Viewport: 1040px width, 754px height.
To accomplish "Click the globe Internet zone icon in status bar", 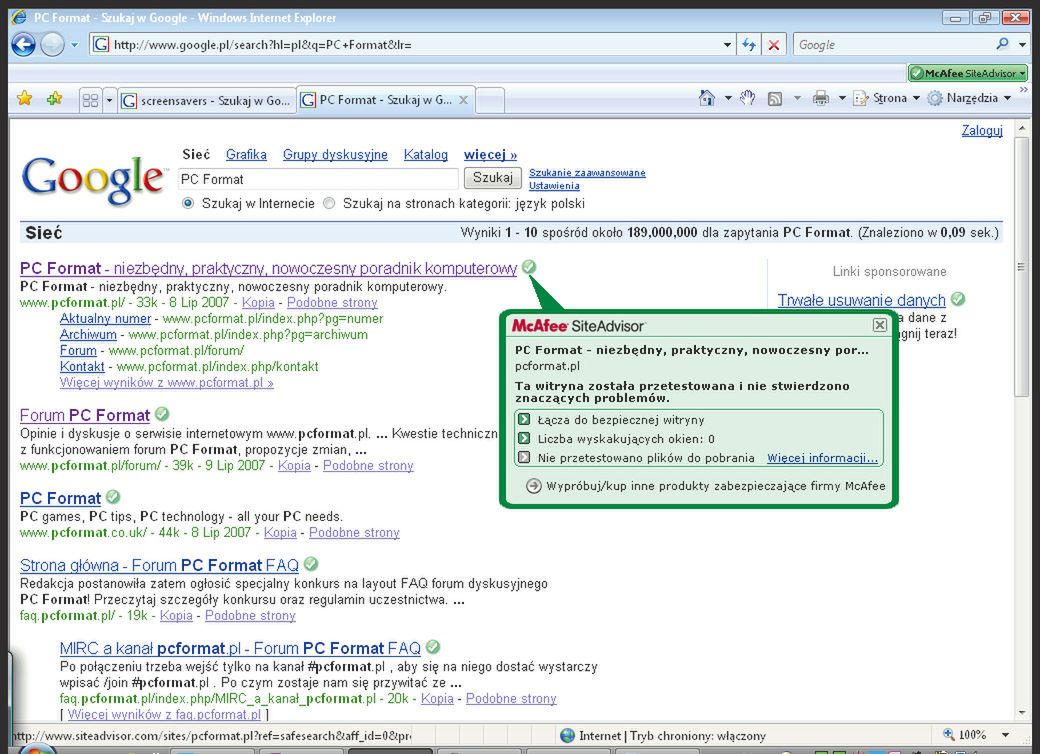I will point(568,735).
